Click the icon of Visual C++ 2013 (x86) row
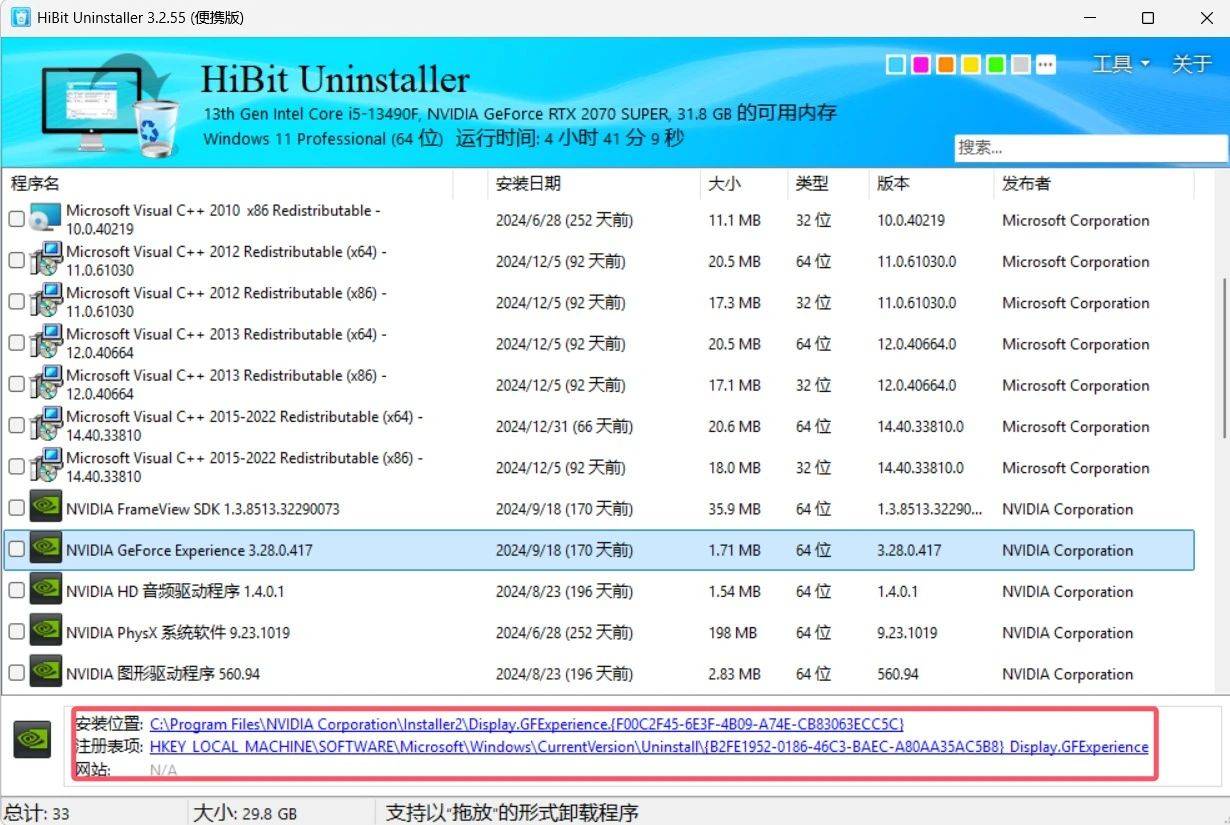The height and width of the screenshot is (825, 1230). tap(45, 384)
